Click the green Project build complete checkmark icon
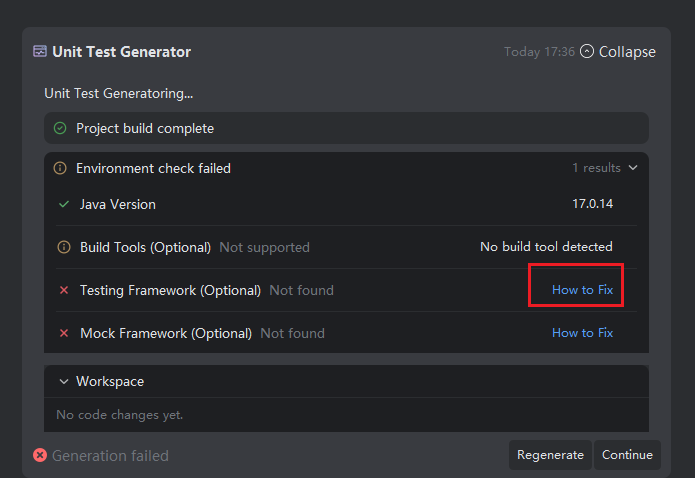Viewport: 695px width, 478px height. [x=60, y=128]
